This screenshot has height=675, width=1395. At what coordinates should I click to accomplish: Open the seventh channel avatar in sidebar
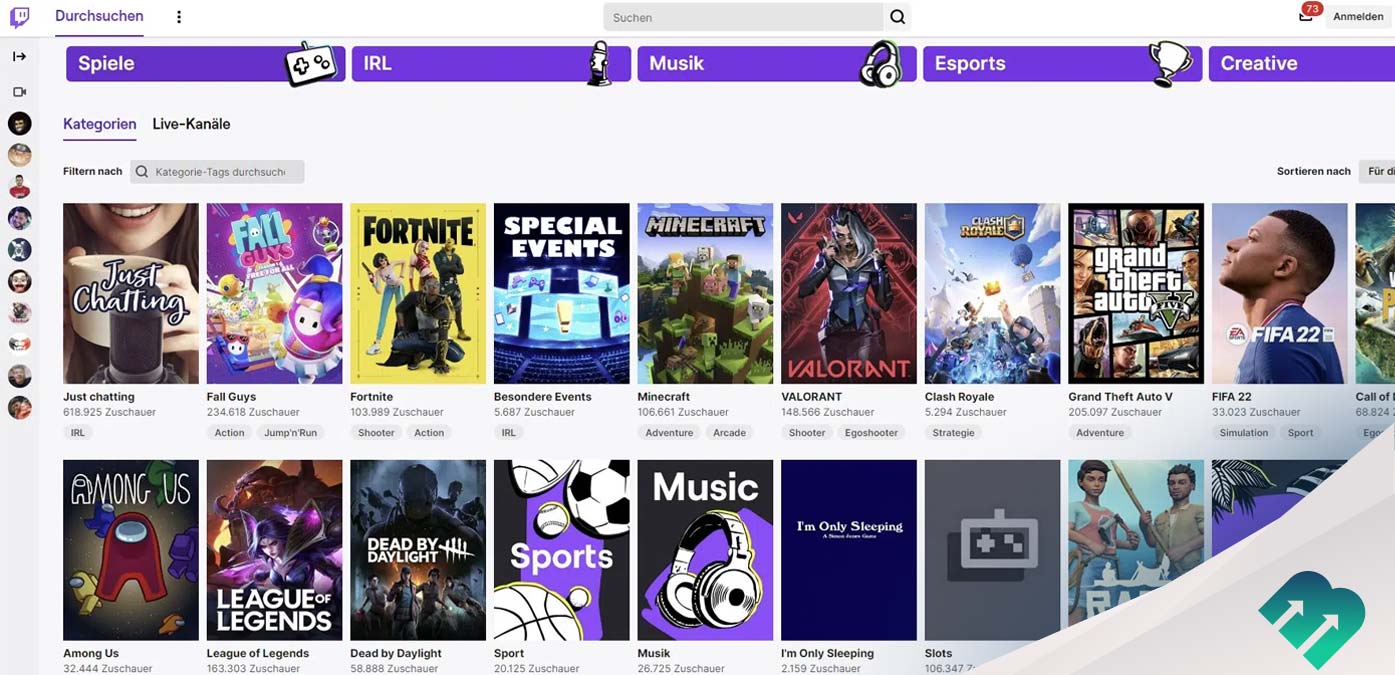pyautogui.click(x=20, y=313)
